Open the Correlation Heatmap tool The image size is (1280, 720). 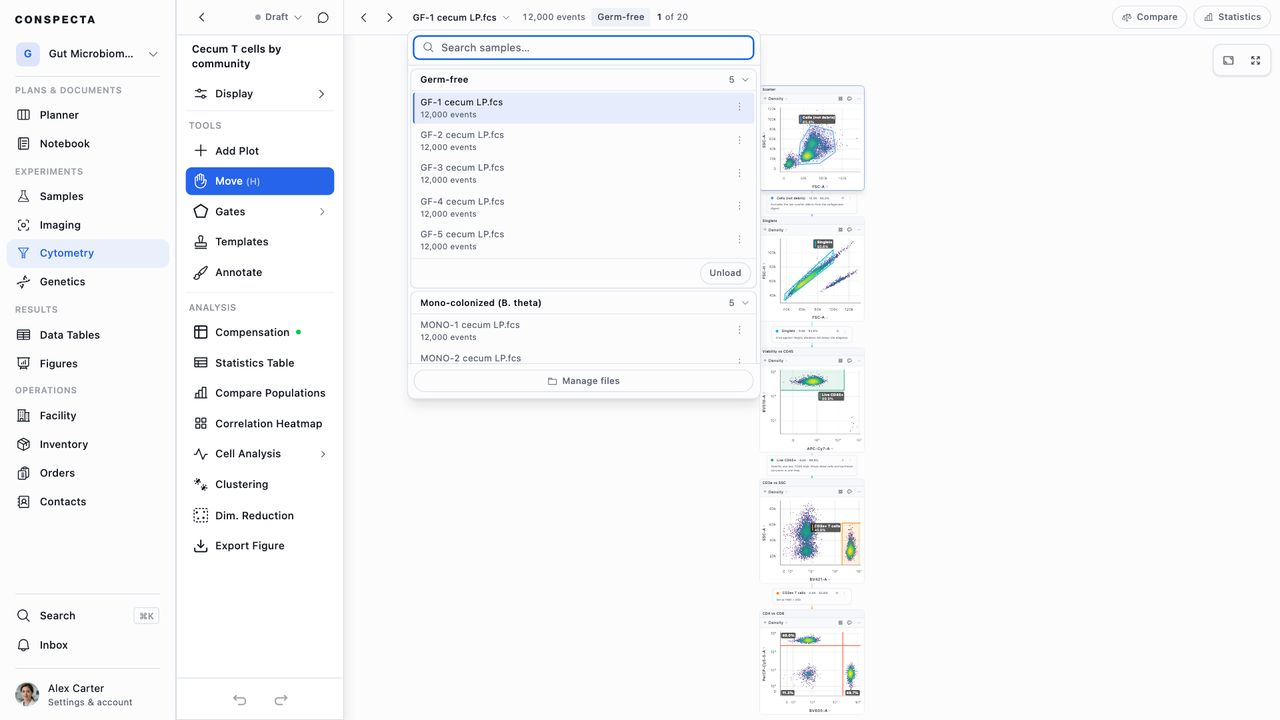(x=260, y=424)
